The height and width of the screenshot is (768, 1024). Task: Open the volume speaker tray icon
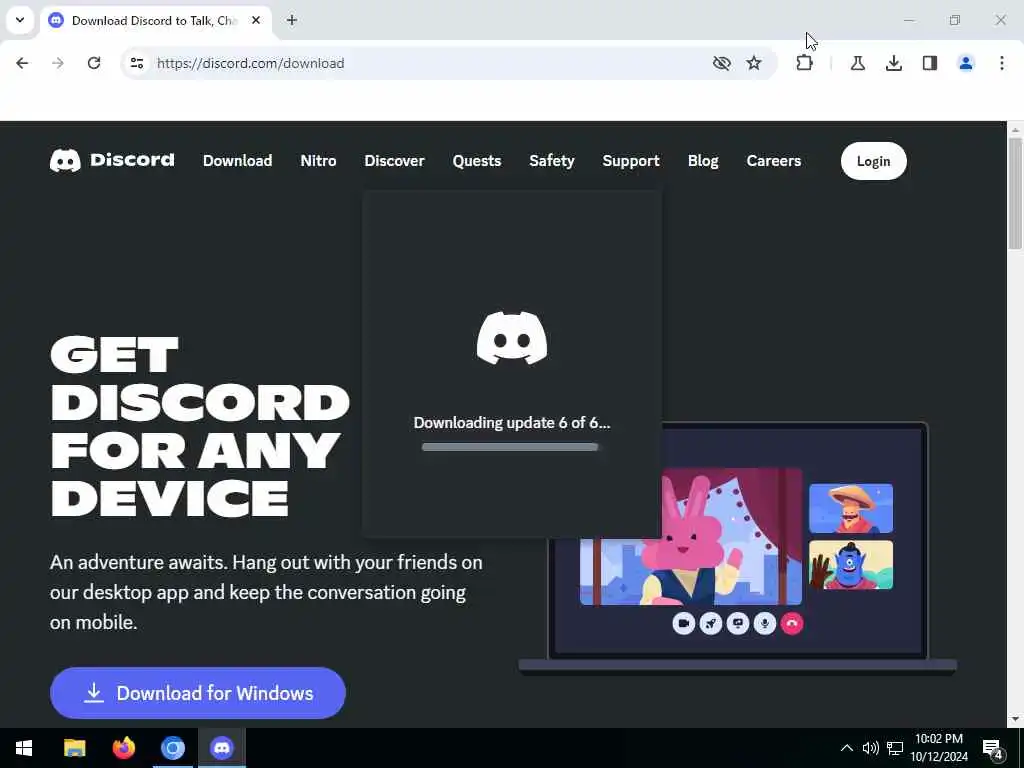click(871, 748)
